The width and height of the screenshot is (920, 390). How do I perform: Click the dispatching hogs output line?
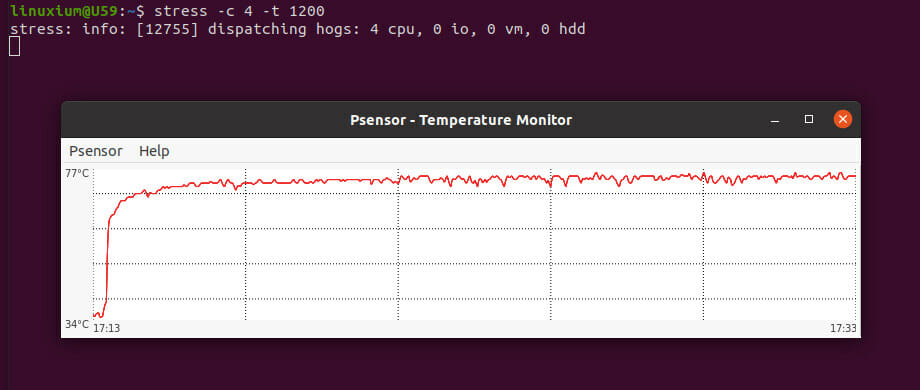(x=297, y=29)
